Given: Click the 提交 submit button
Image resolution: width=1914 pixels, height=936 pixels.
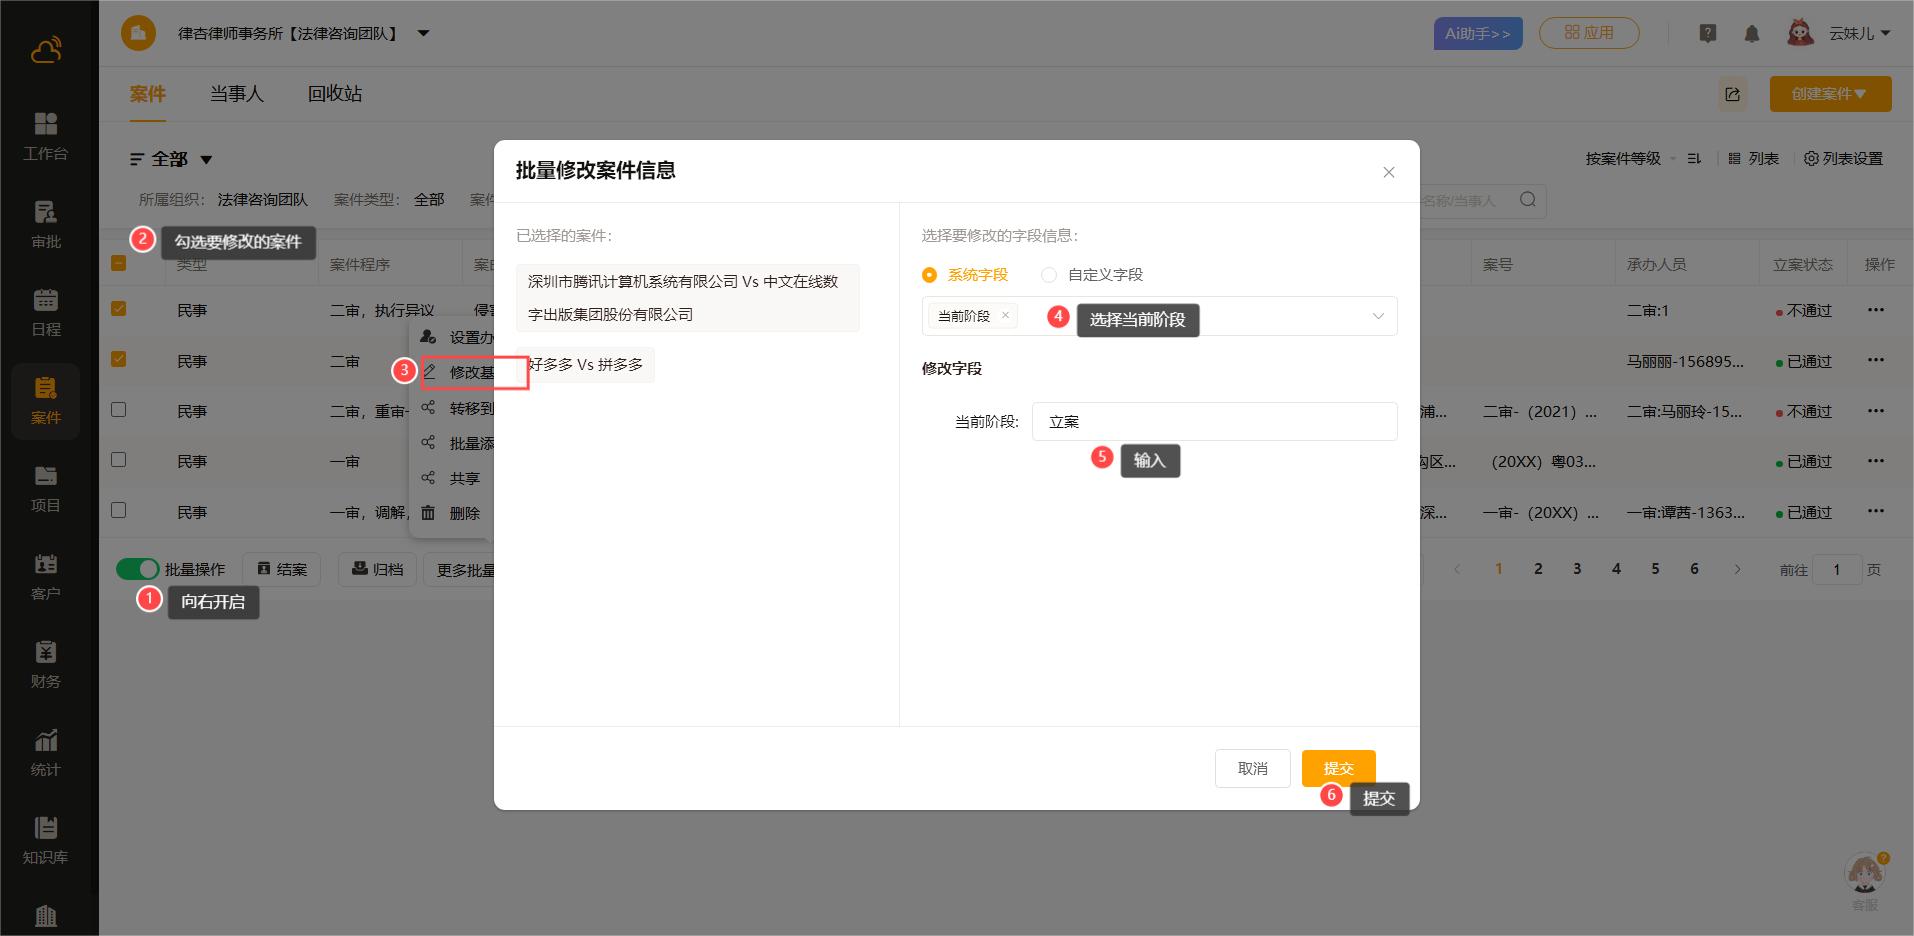Looking at the screenshot, I should pyautogui.click(x=1338, y=768).
